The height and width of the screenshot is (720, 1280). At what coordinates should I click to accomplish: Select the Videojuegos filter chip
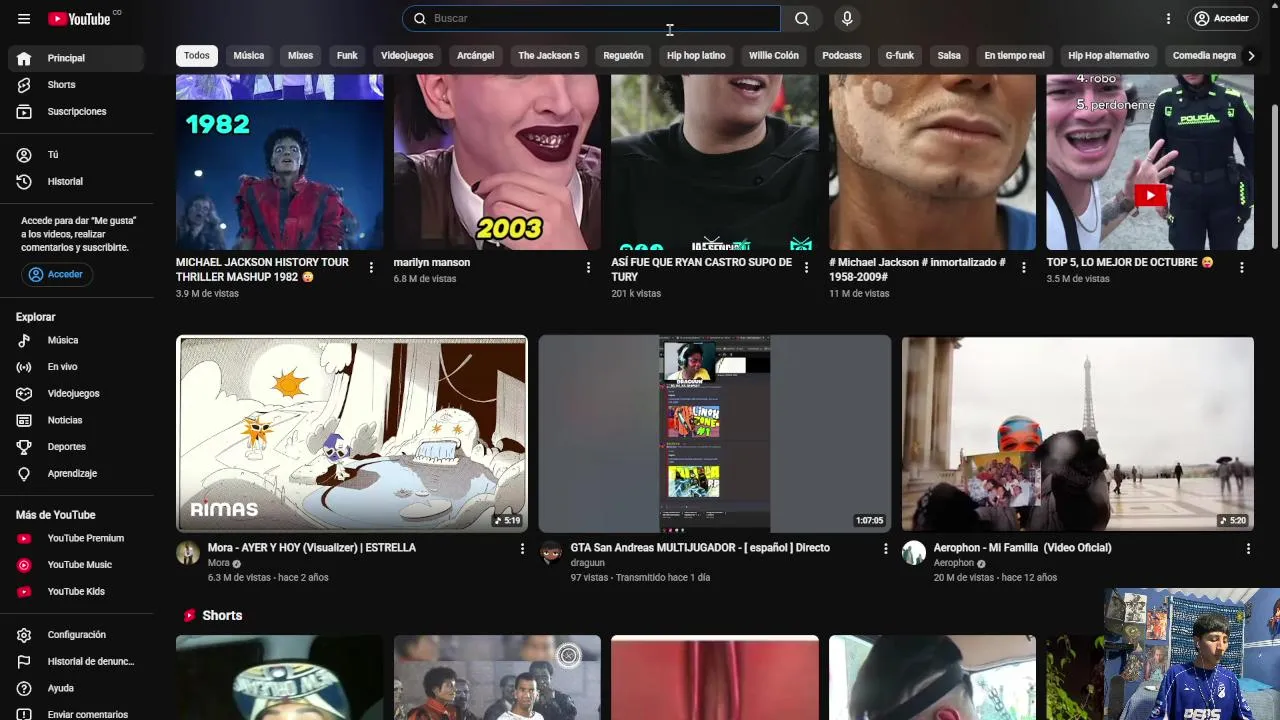[x=407, y=56]
